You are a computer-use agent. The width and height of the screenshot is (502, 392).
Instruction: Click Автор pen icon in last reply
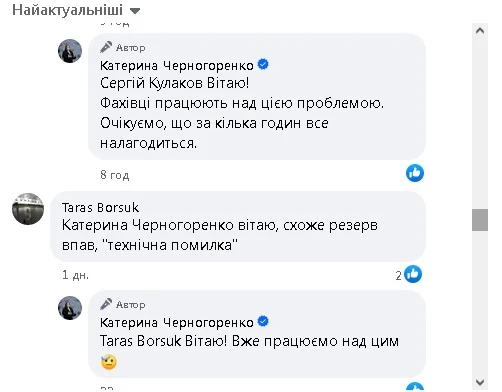click(x=106, y=304)
